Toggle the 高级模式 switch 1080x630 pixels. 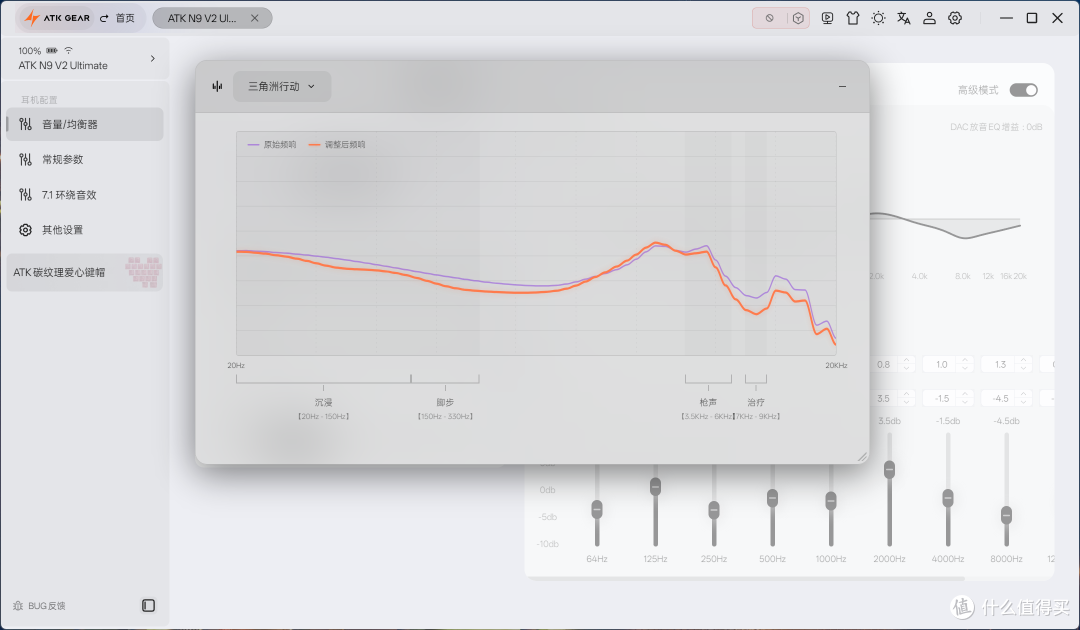[1024, 90]
